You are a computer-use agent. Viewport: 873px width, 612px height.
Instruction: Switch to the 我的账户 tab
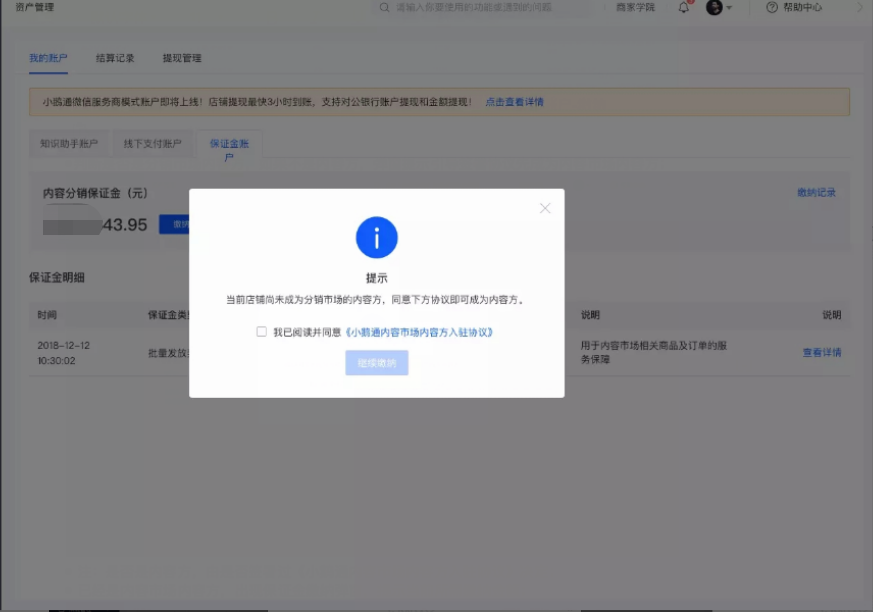point(48,58)
